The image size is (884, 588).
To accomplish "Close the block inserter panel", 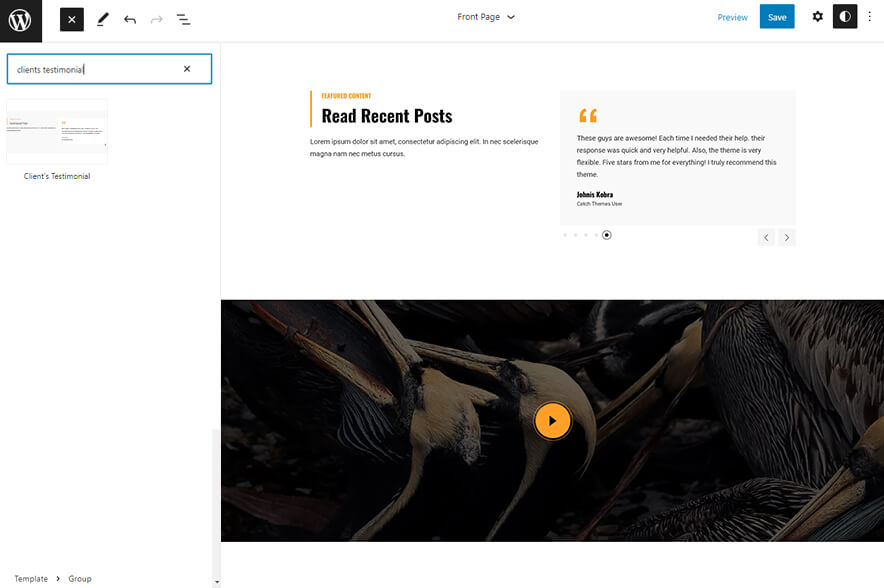I will [72, 19].
